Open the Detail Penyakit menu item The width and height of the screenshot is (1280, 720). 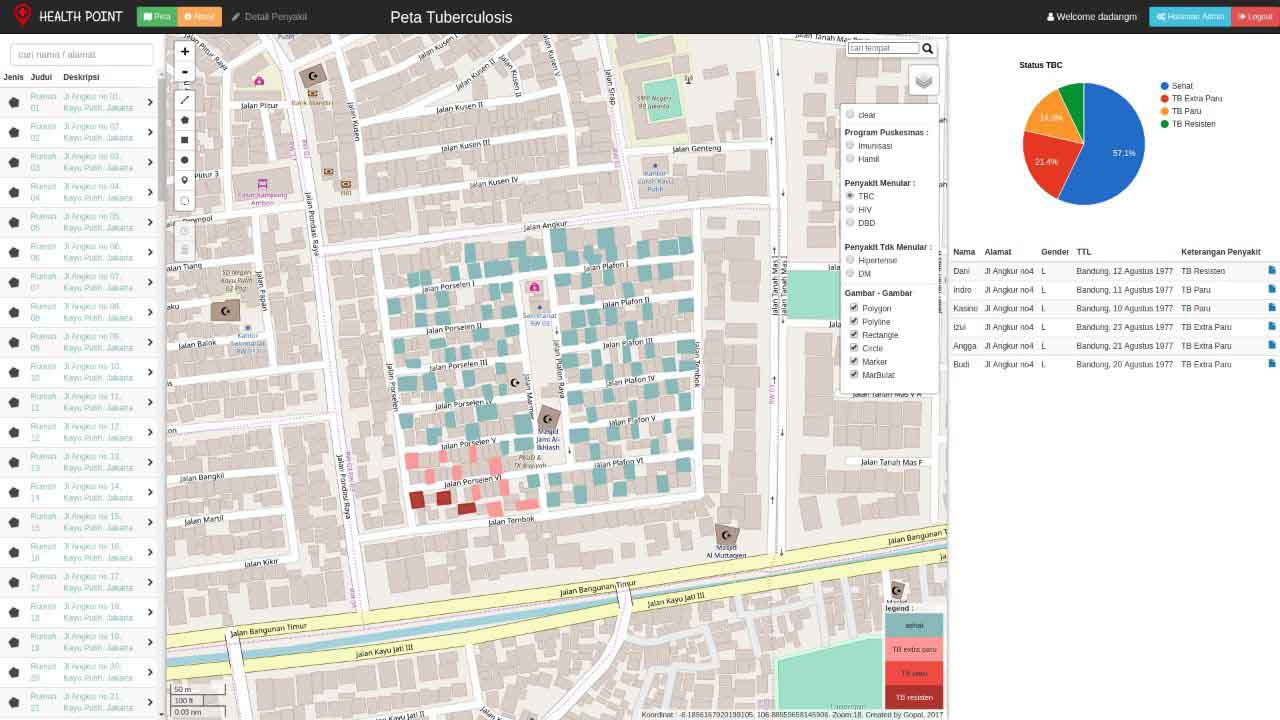coord(269,17)
